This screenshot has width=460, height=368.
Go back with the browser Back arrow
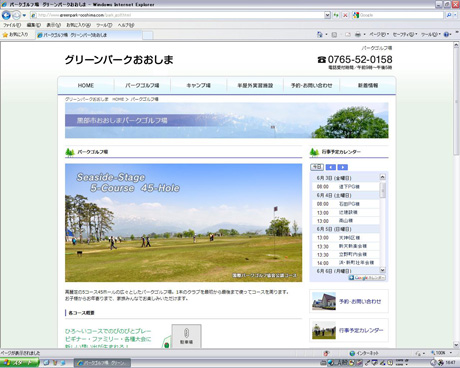pyautogui.click(x=6, y=15)
